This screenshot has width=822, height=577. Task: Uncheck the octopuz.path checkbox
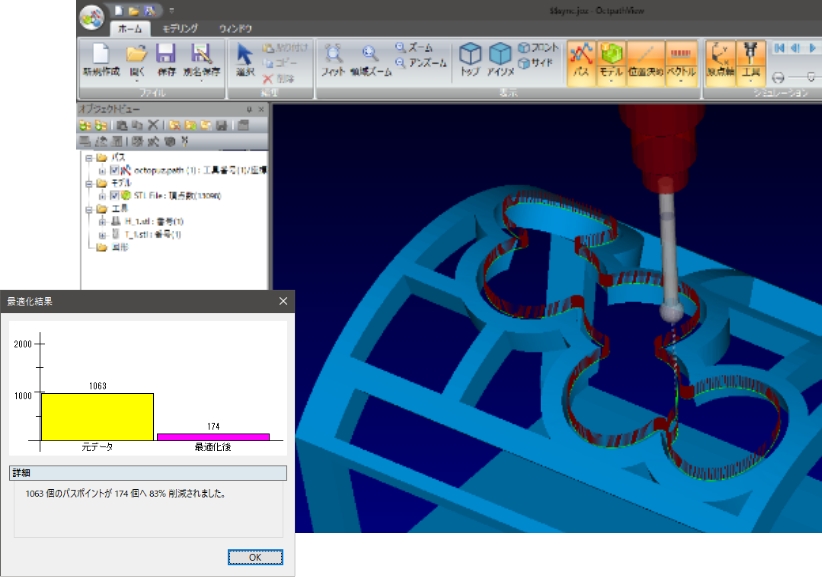(x=115, y=171)
